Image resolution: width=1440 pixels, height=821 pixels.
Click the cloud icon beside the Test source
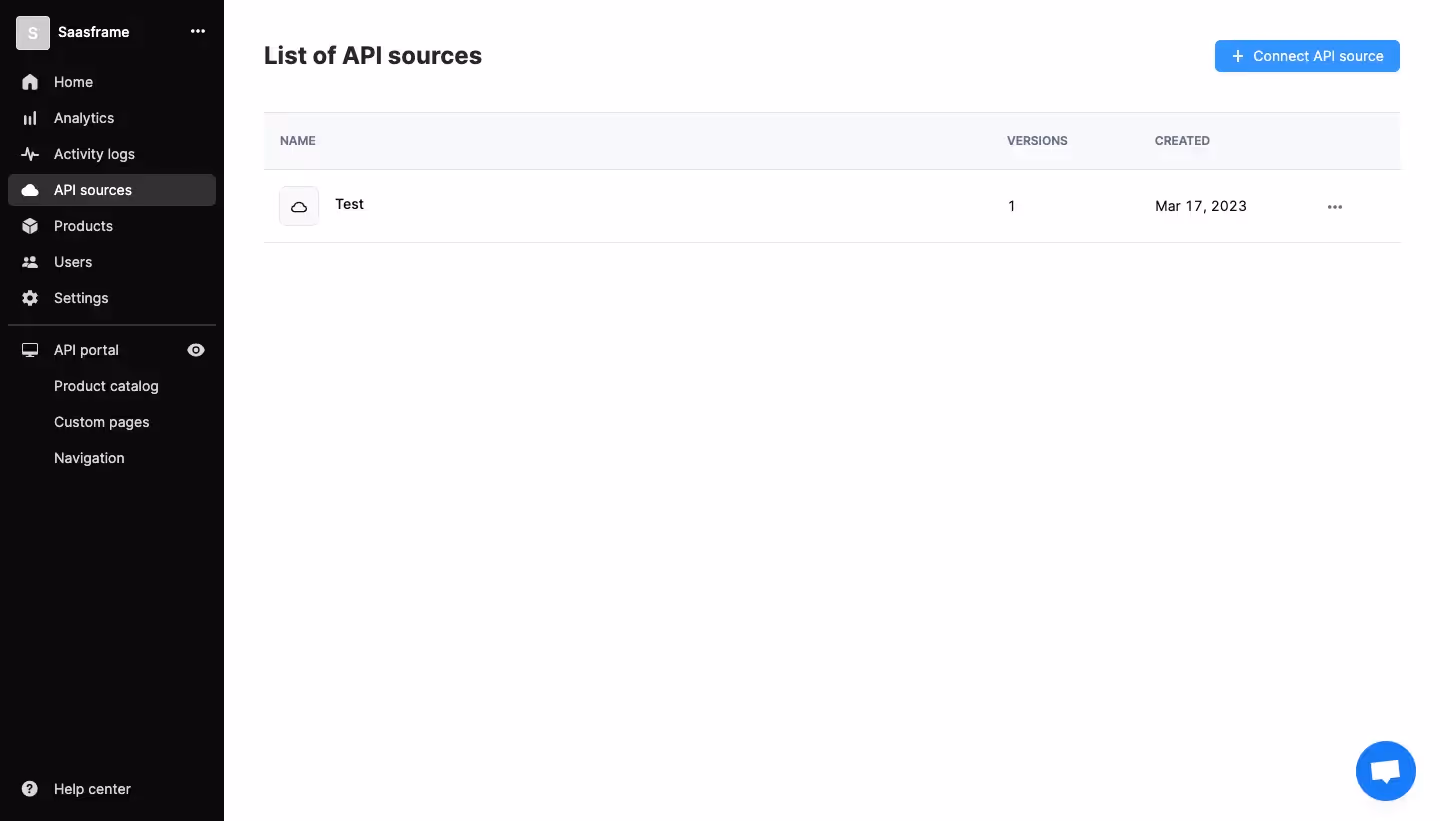click(299, 206)
